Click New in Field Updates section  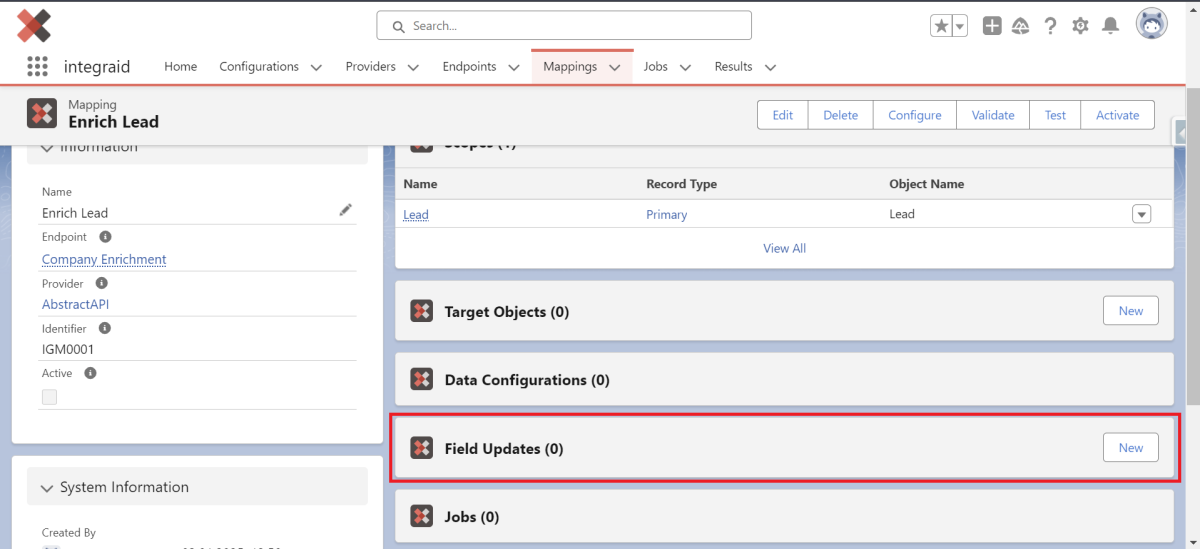coord(1130,448)
